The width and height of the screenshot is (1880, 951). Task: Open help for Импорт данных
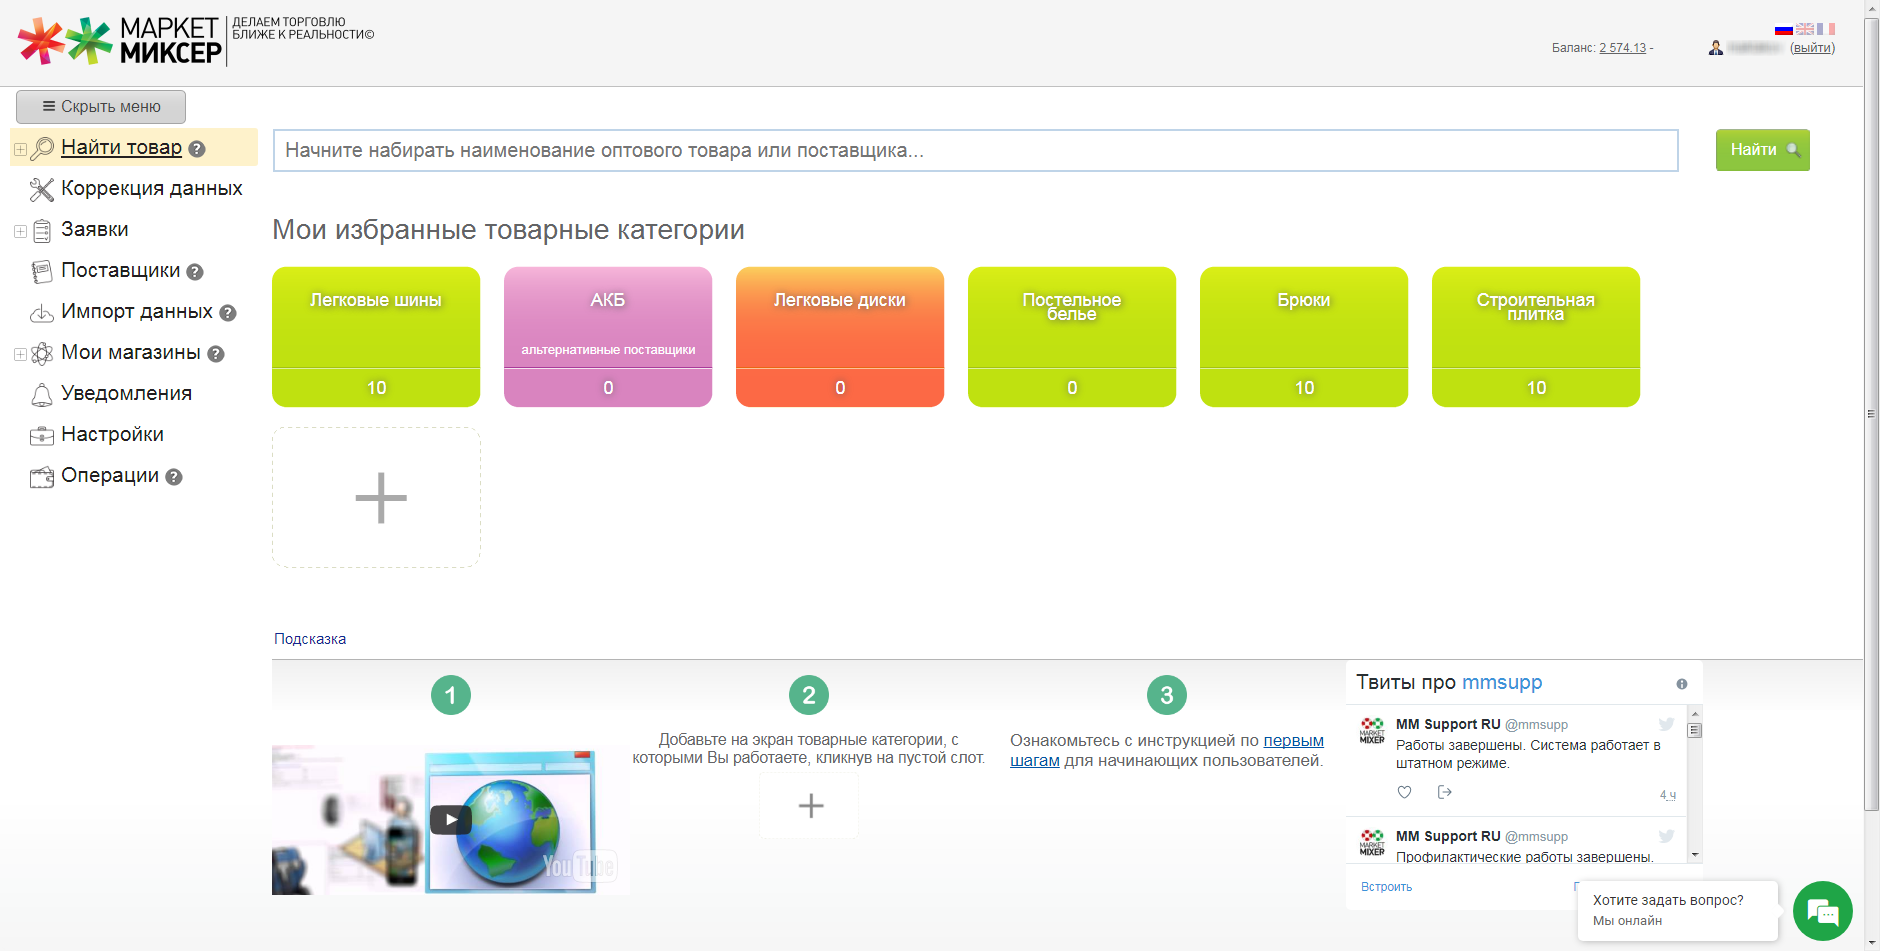coord(228,313)
